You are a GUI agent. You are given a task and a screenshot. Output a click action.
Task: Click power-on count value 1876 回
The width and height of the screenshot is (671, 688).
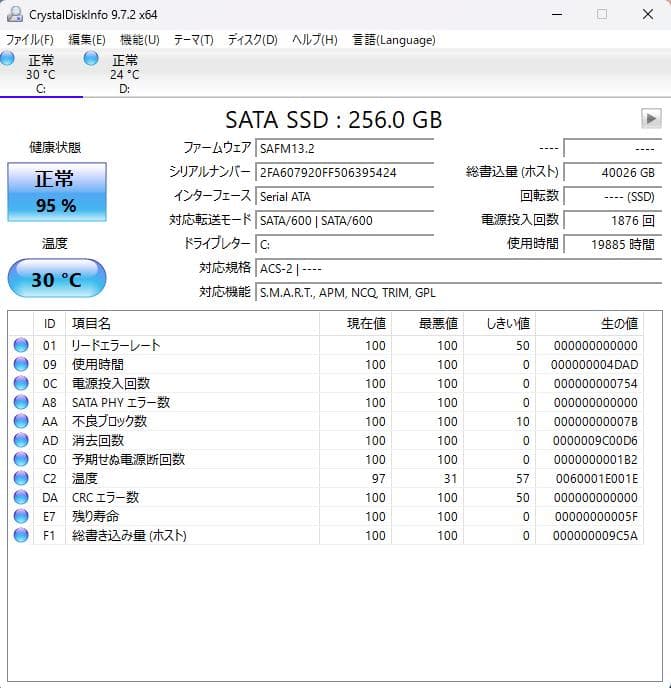click(613, 220)
